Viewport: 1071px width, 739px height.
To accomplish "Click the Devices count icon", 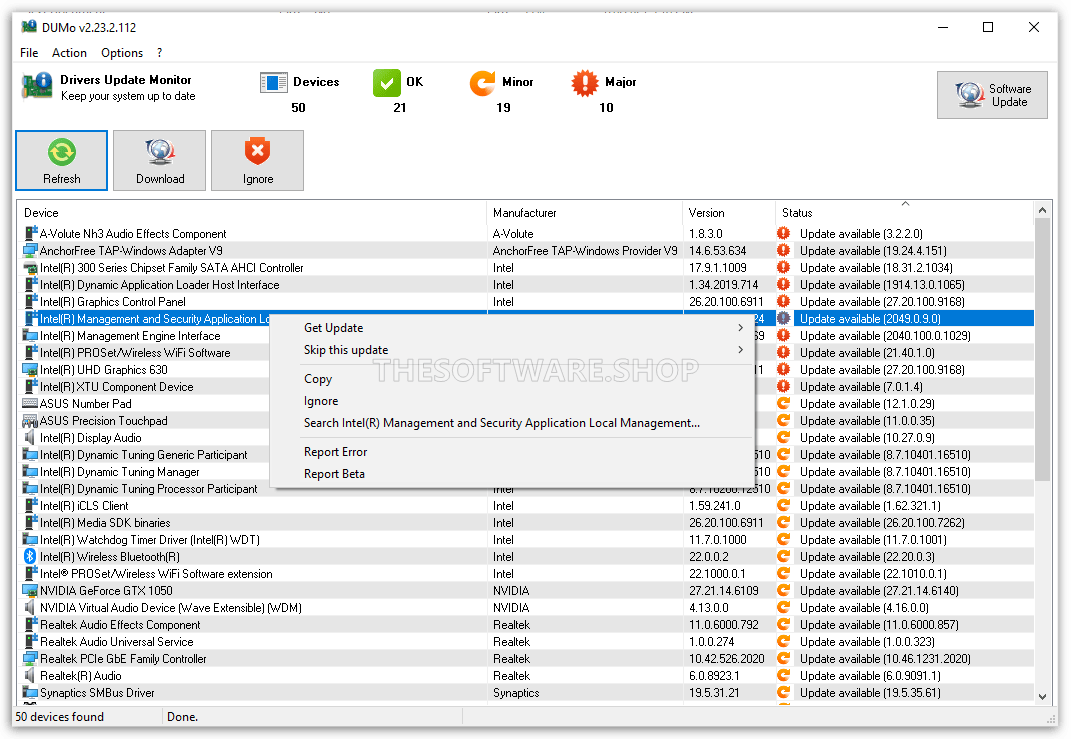I will pos(274,83).
